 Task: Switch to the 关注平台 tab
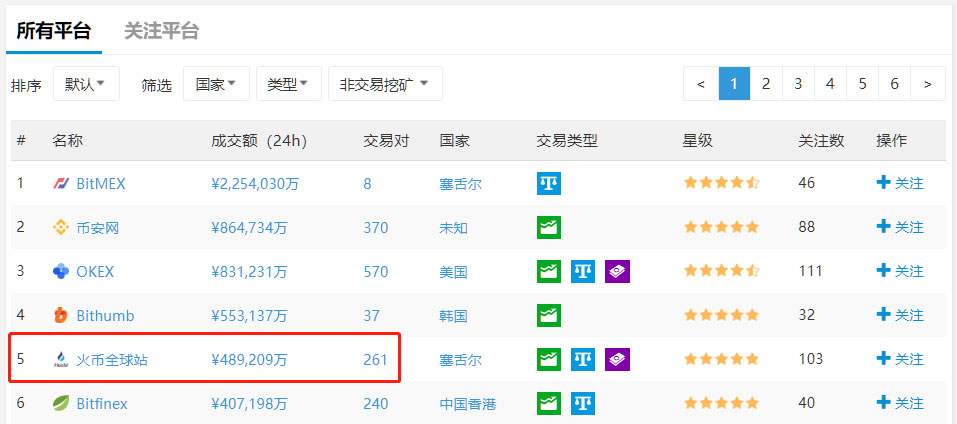(162, 31)
